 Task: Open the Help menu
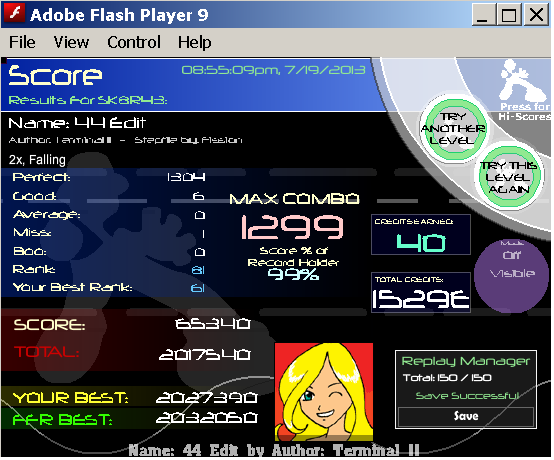(195, 42)
